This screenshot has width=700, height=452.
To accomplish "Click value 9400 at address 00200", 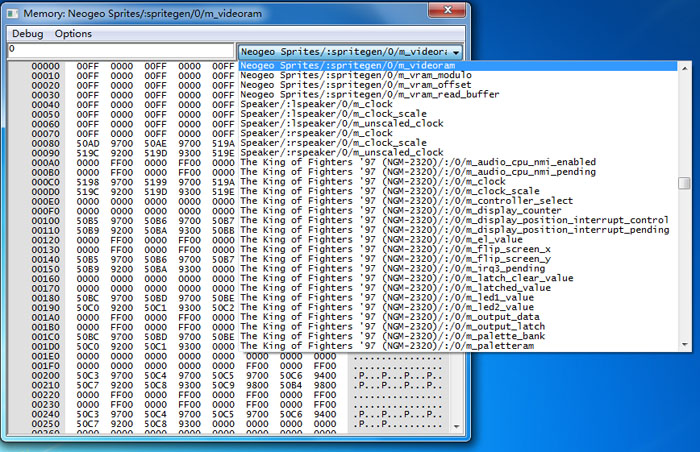I will click(x=325, y=376).
